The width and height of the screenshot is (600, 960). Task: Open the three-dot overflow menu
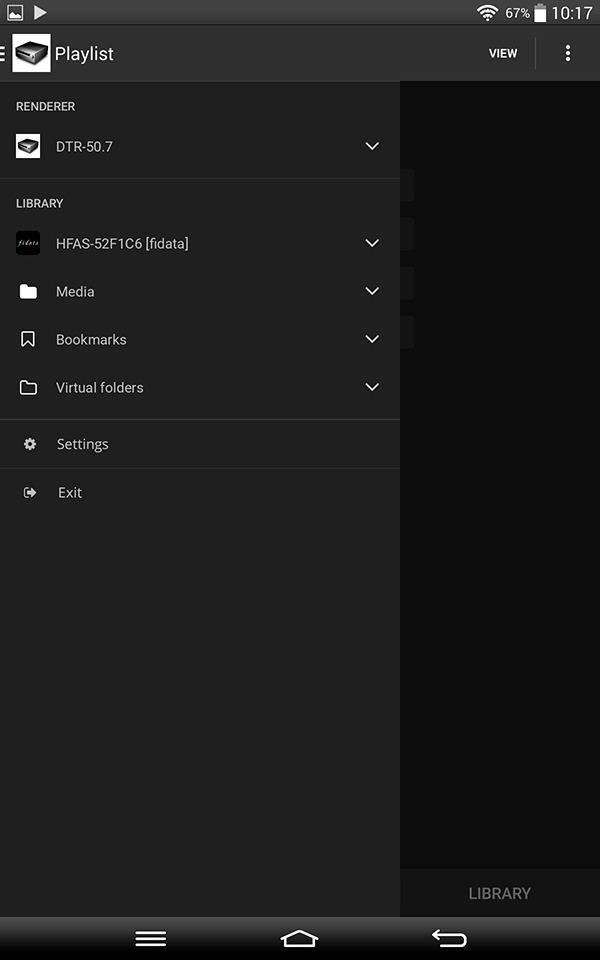[568, 53]
